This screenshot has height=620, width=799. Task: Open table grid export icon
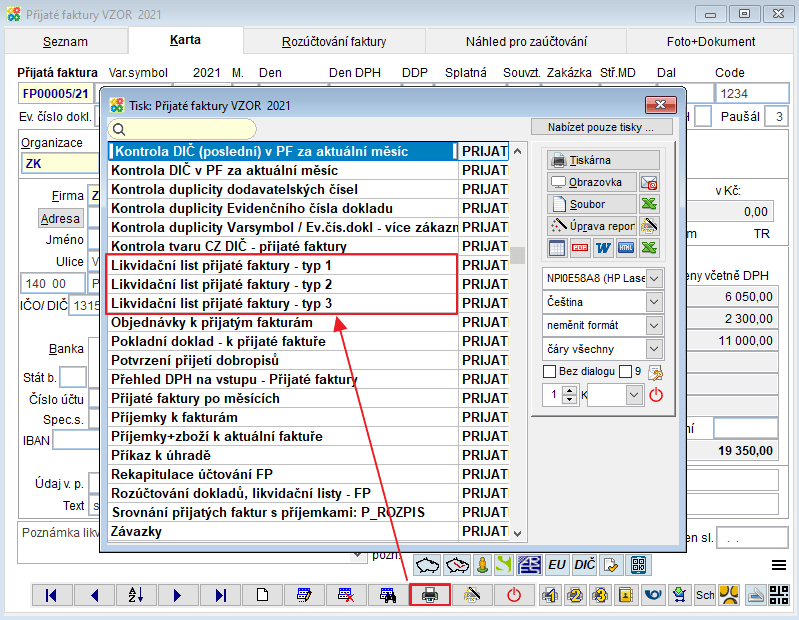pos(557,248)
